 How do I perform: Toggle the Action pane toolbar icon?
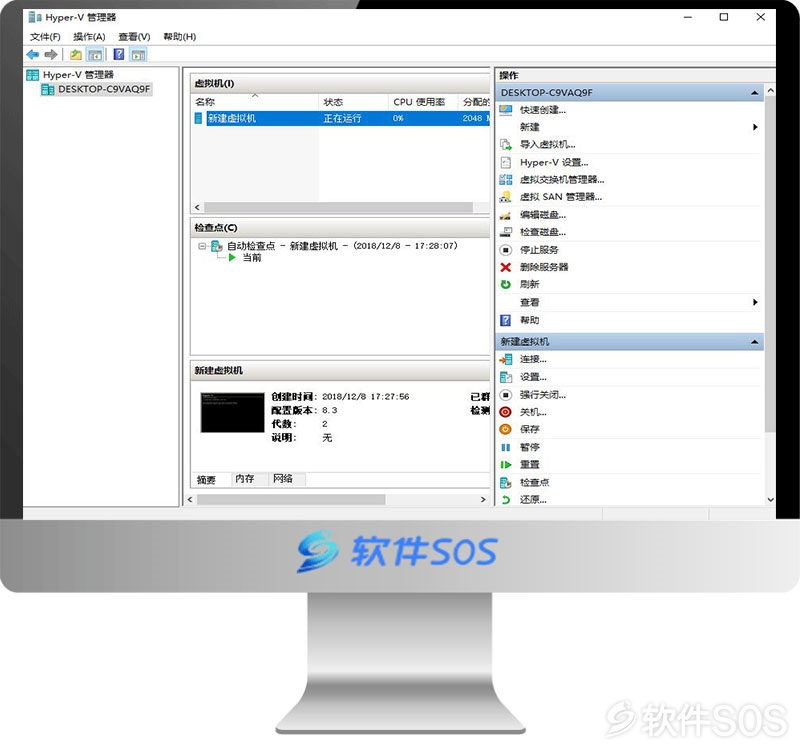coord(138,55)
